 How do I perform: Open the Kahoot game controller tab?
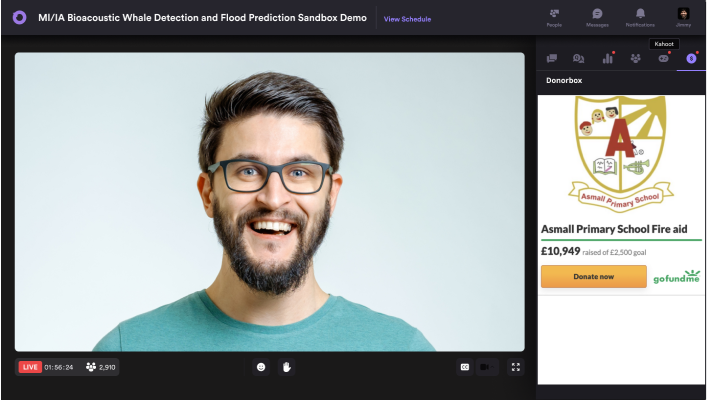(663, 59)
